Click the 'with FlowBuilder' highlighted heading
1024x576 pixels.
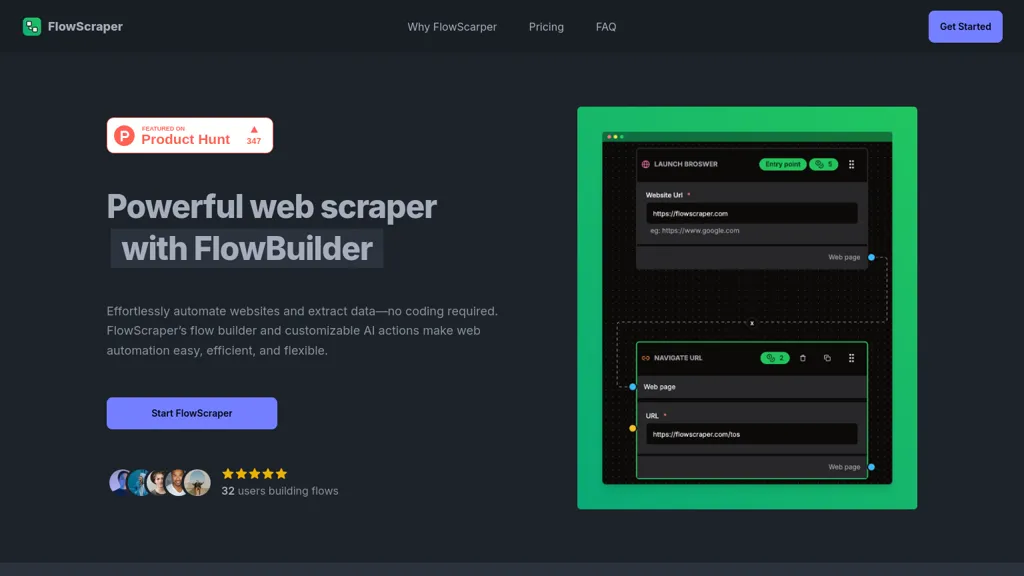(247, 249)
